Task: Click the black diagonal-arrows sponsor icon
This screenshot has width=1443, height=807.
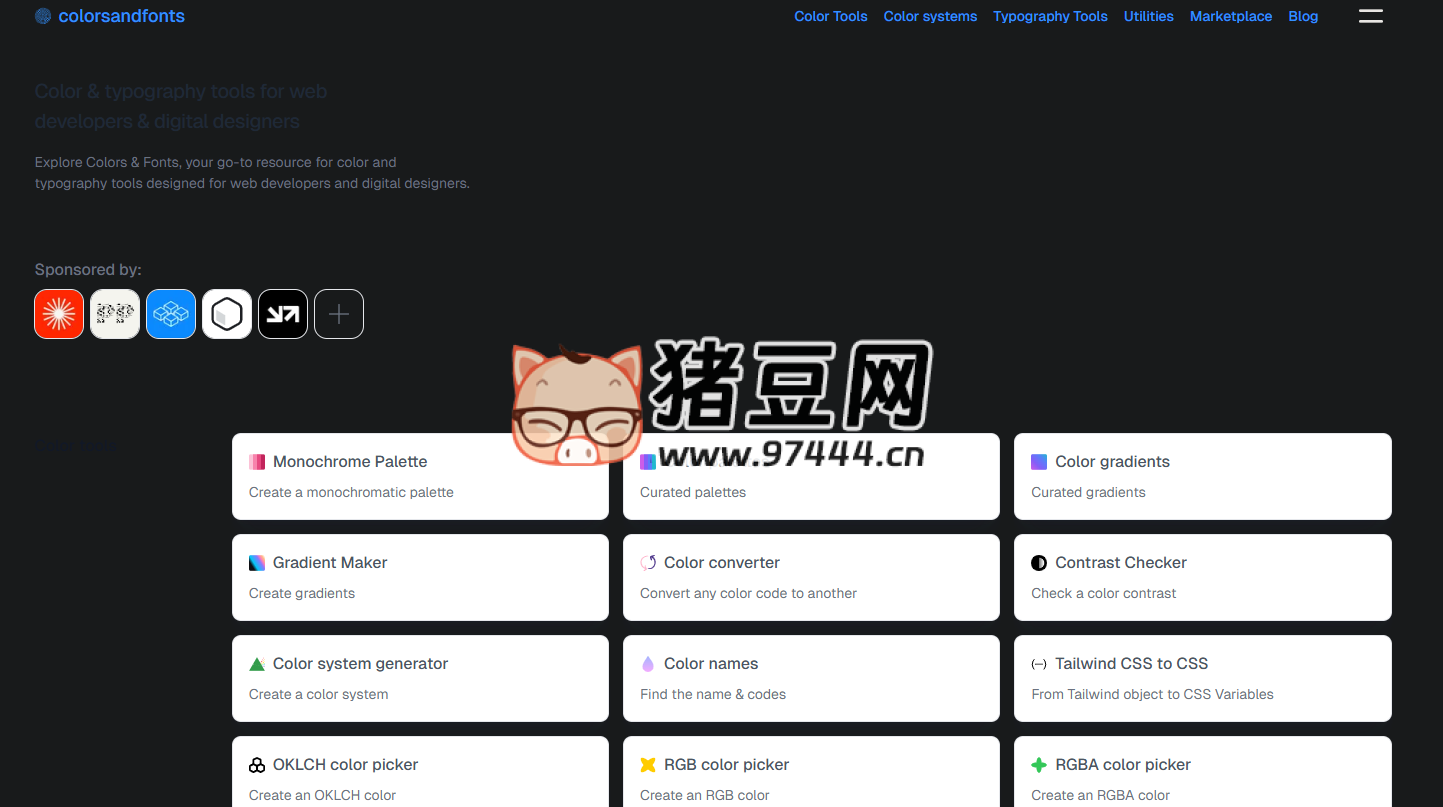Action: pos(283,313)
